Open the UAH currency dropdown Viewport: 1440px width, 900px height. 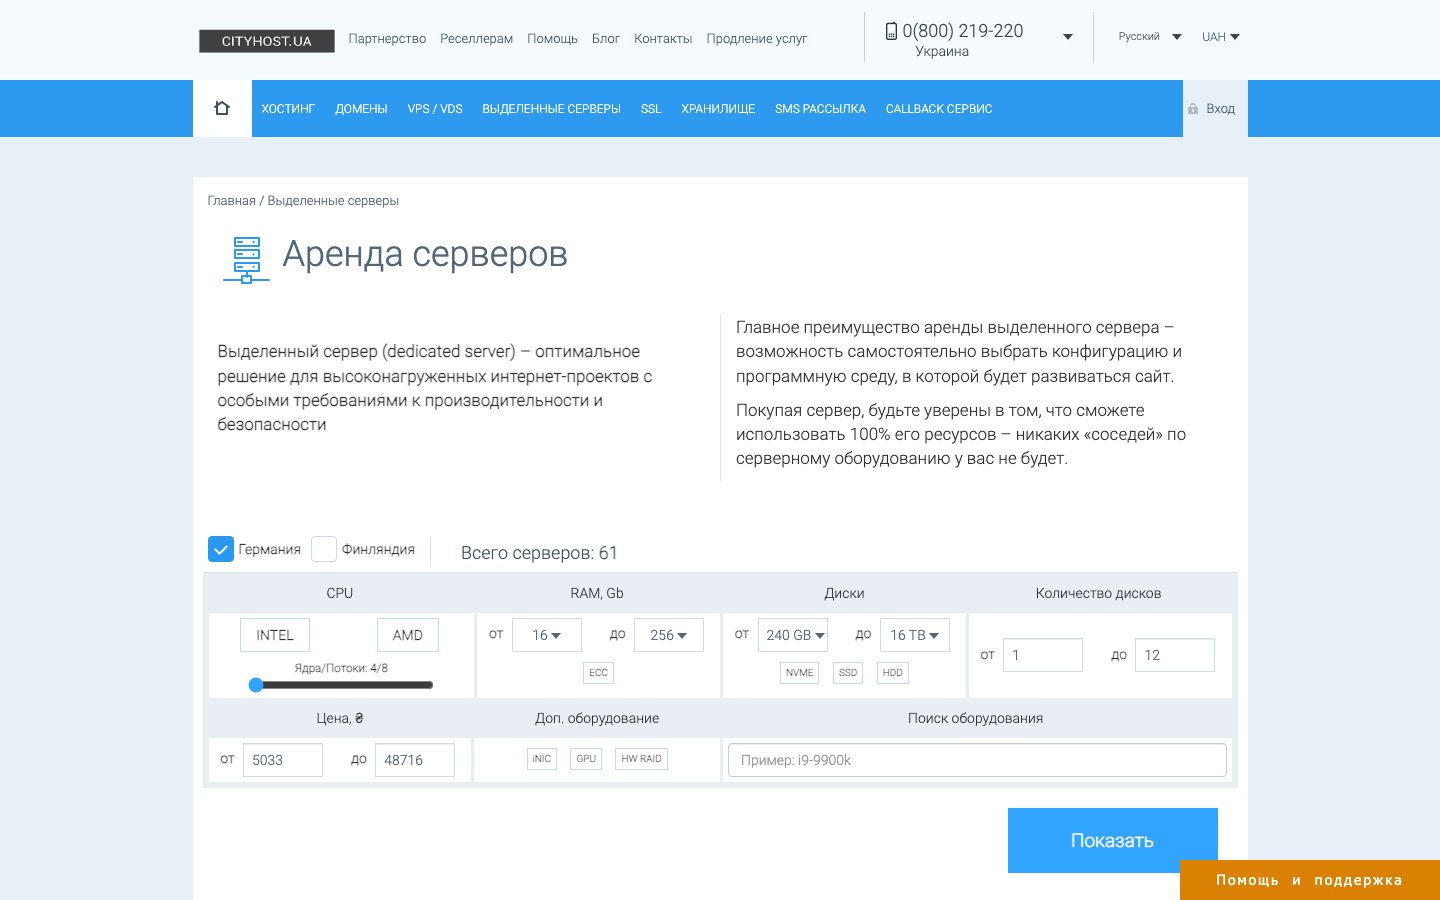(1221, 37)
